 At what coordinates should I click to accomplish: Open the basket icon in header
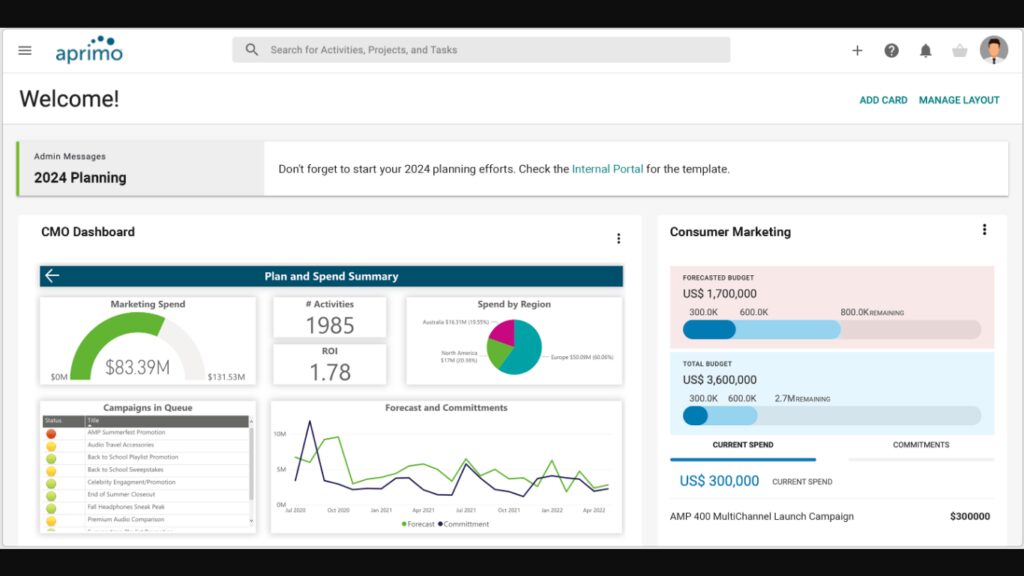coord(959,51)
